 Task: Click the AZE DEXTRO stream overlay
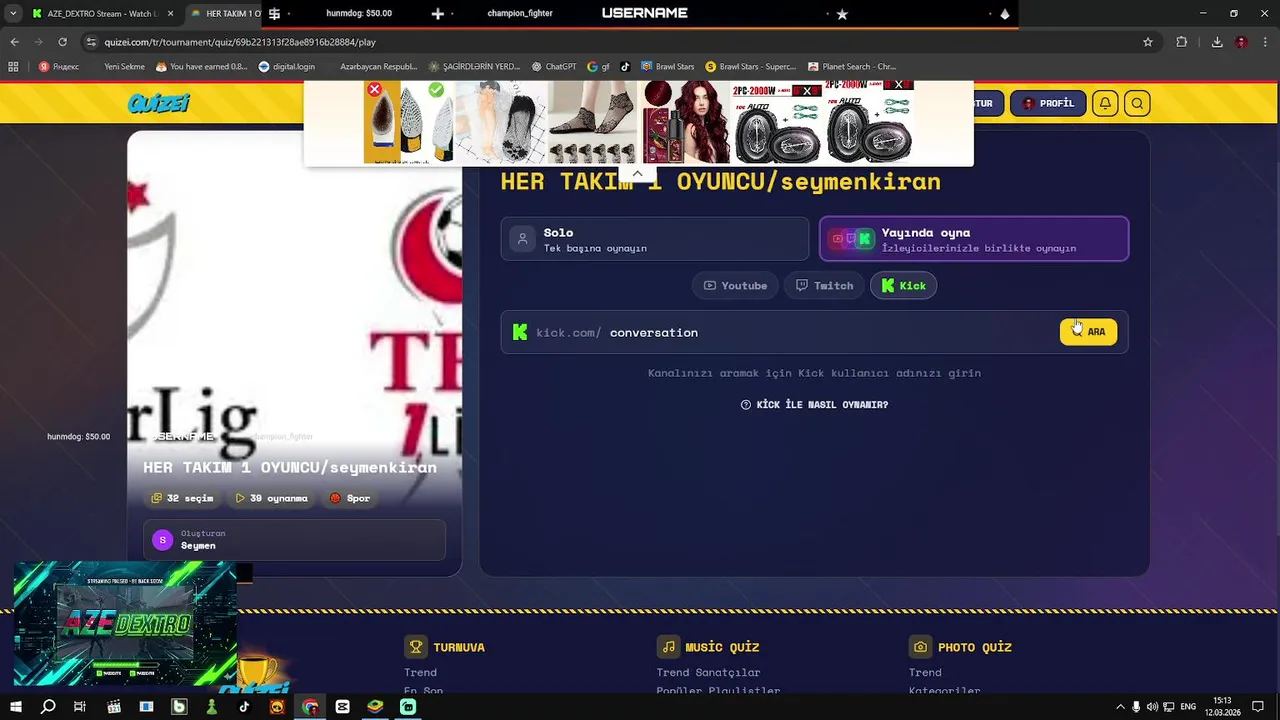click(125, 623)
